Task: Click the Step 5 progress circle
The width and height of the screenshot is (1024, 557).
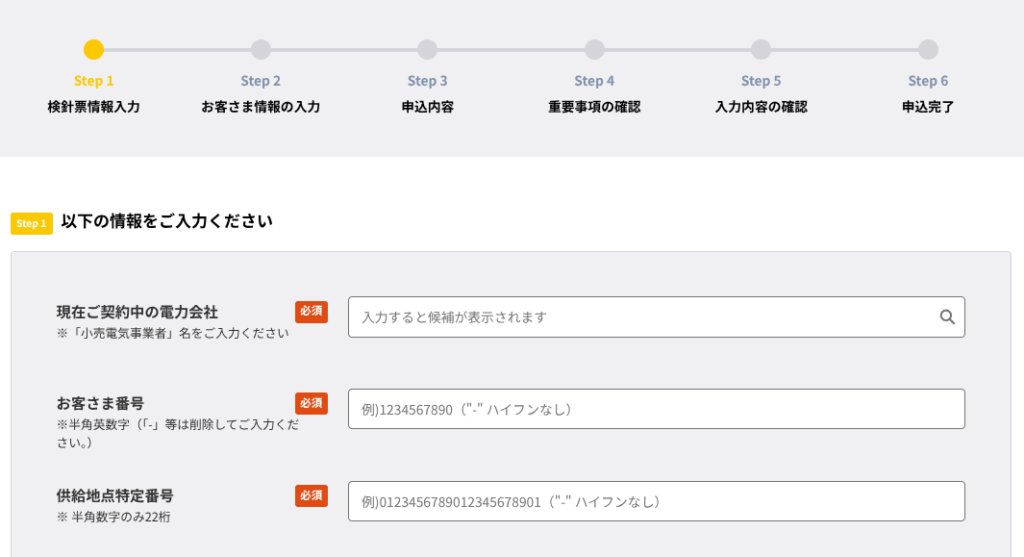Action: point(761,49)
